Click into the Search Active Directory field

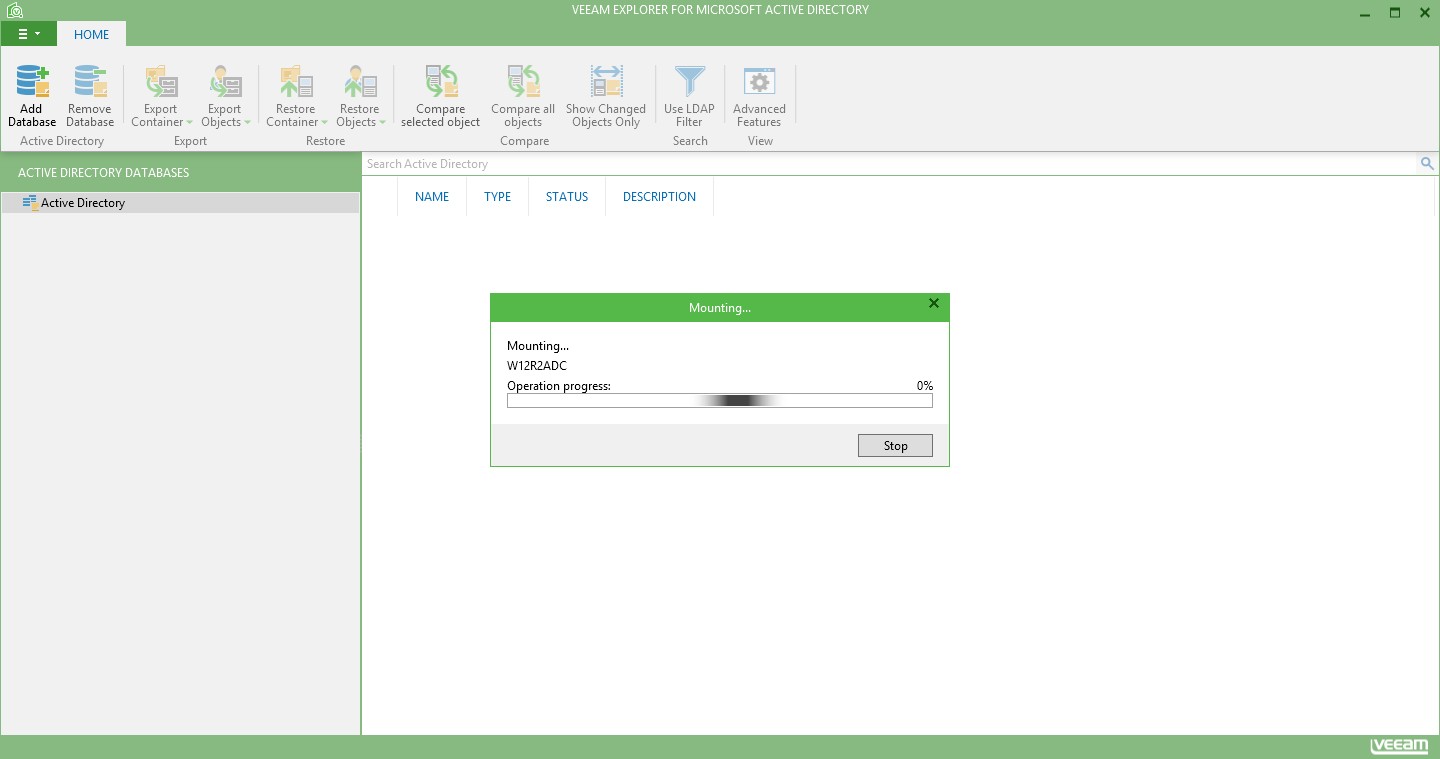[889, 164]
